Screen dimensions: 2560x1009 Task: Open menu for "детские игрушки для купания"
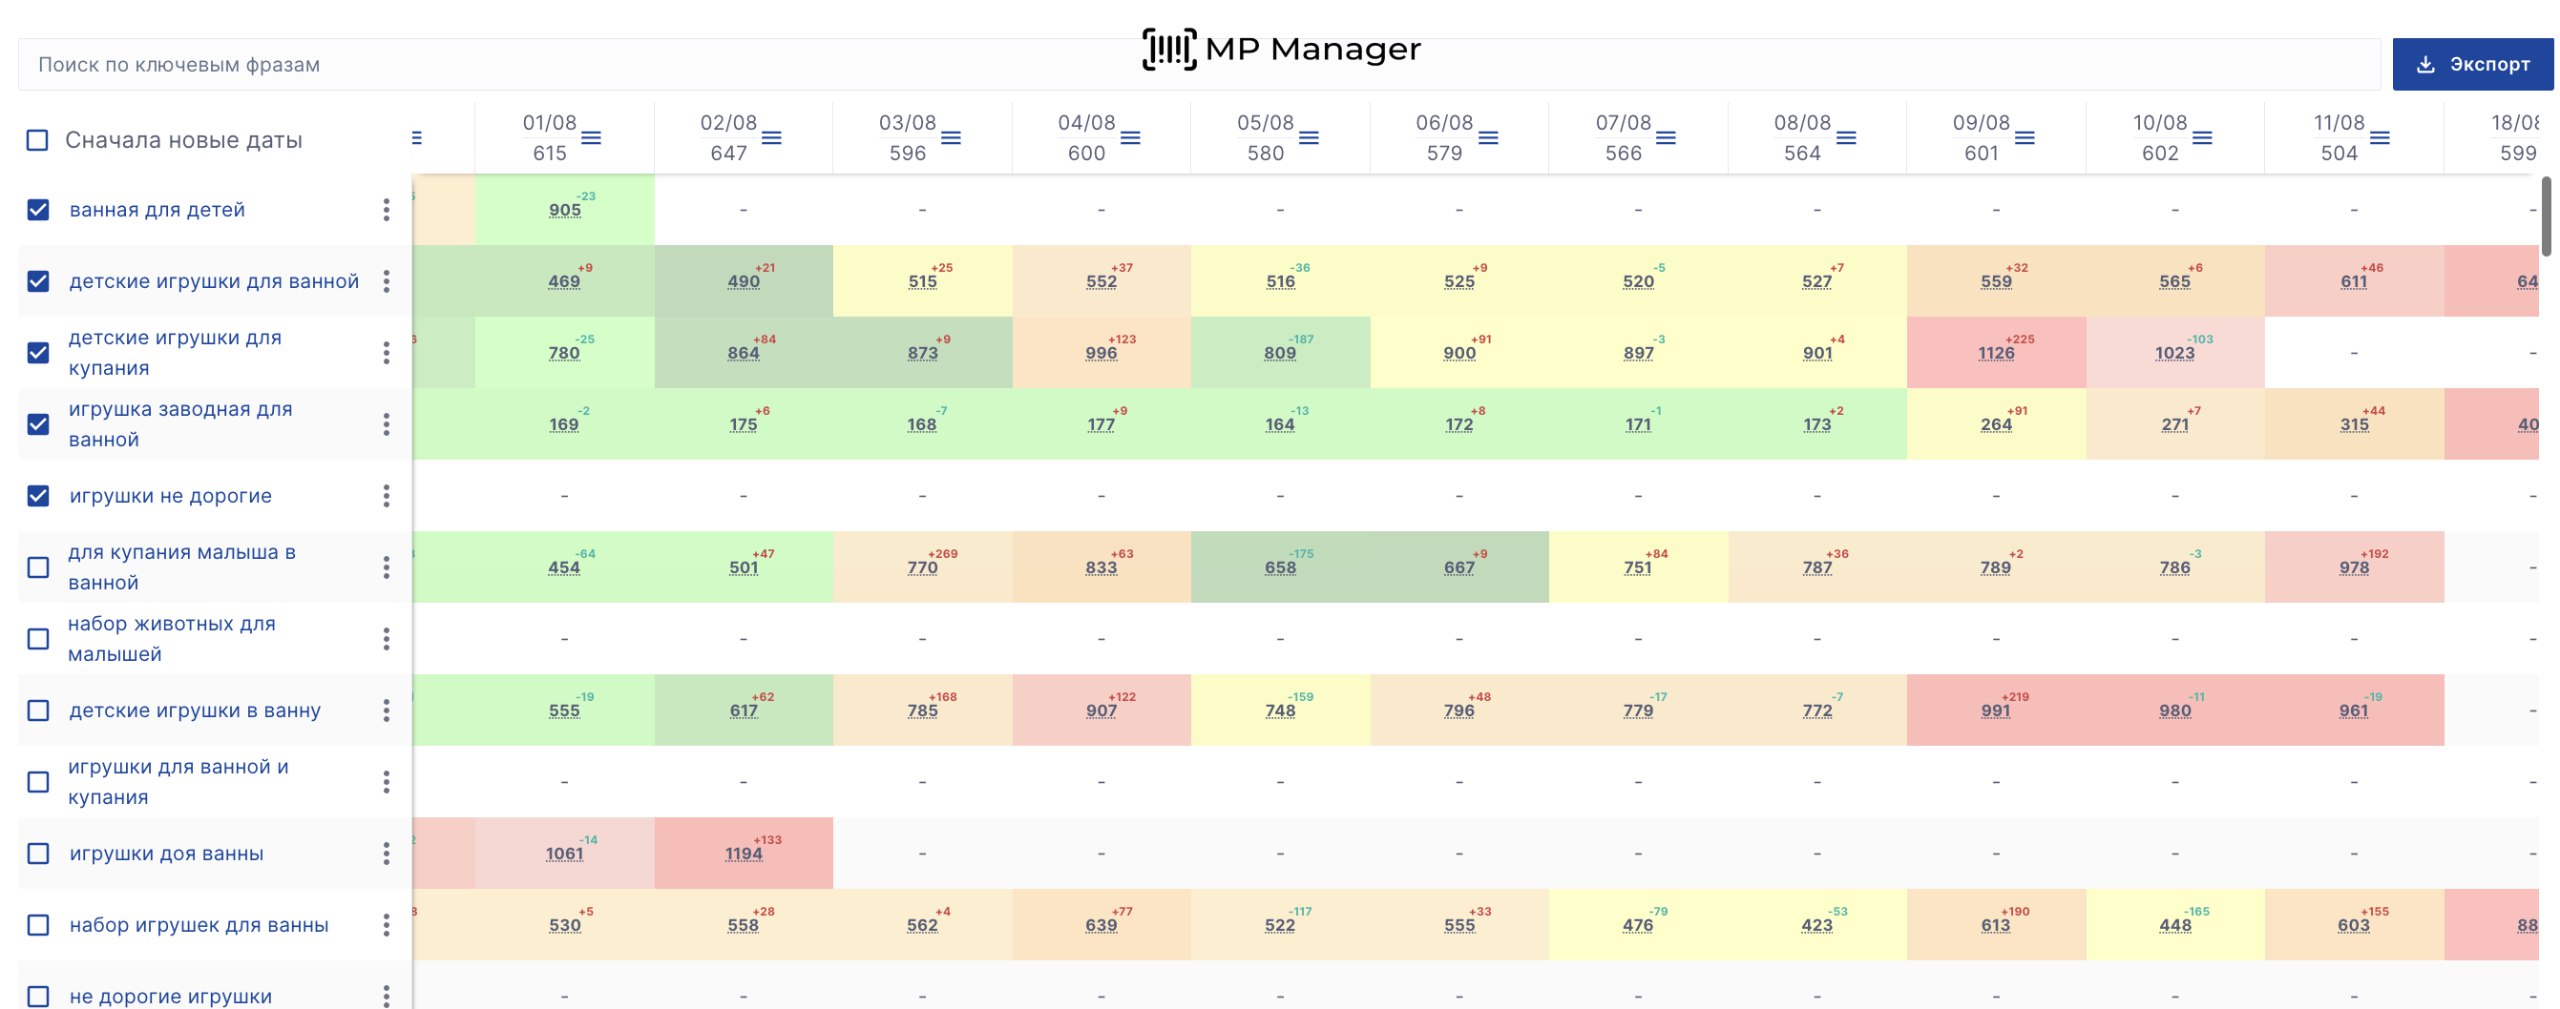click(386, 353)
